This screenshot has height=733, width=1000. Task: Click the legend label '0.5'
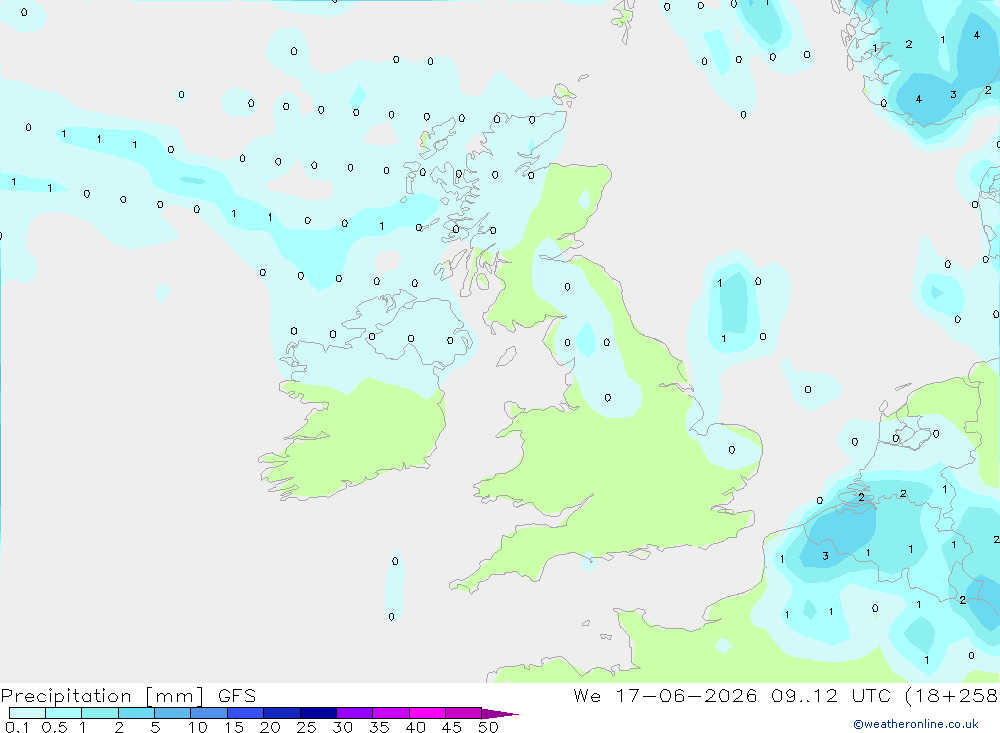pyautogui.click(x=54, y=727)
